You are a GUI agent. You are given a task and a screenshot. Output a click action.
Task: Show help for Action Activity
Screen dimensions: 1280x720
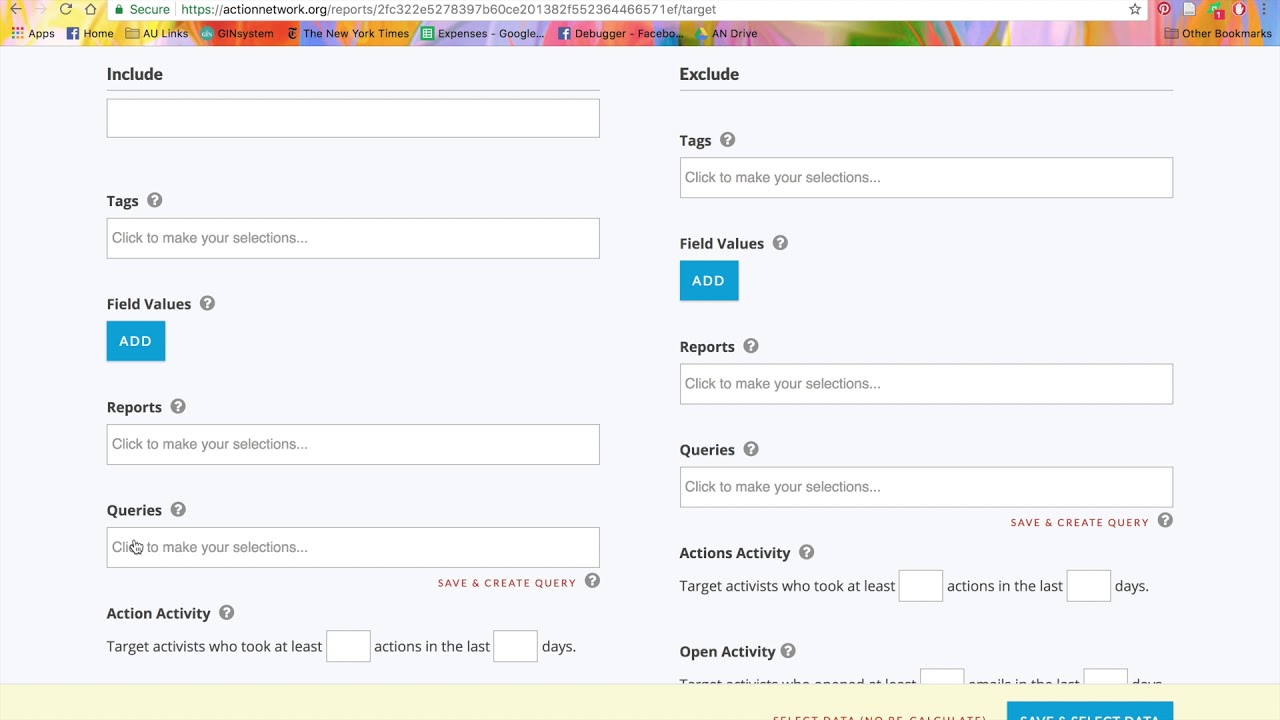(226, 612)
